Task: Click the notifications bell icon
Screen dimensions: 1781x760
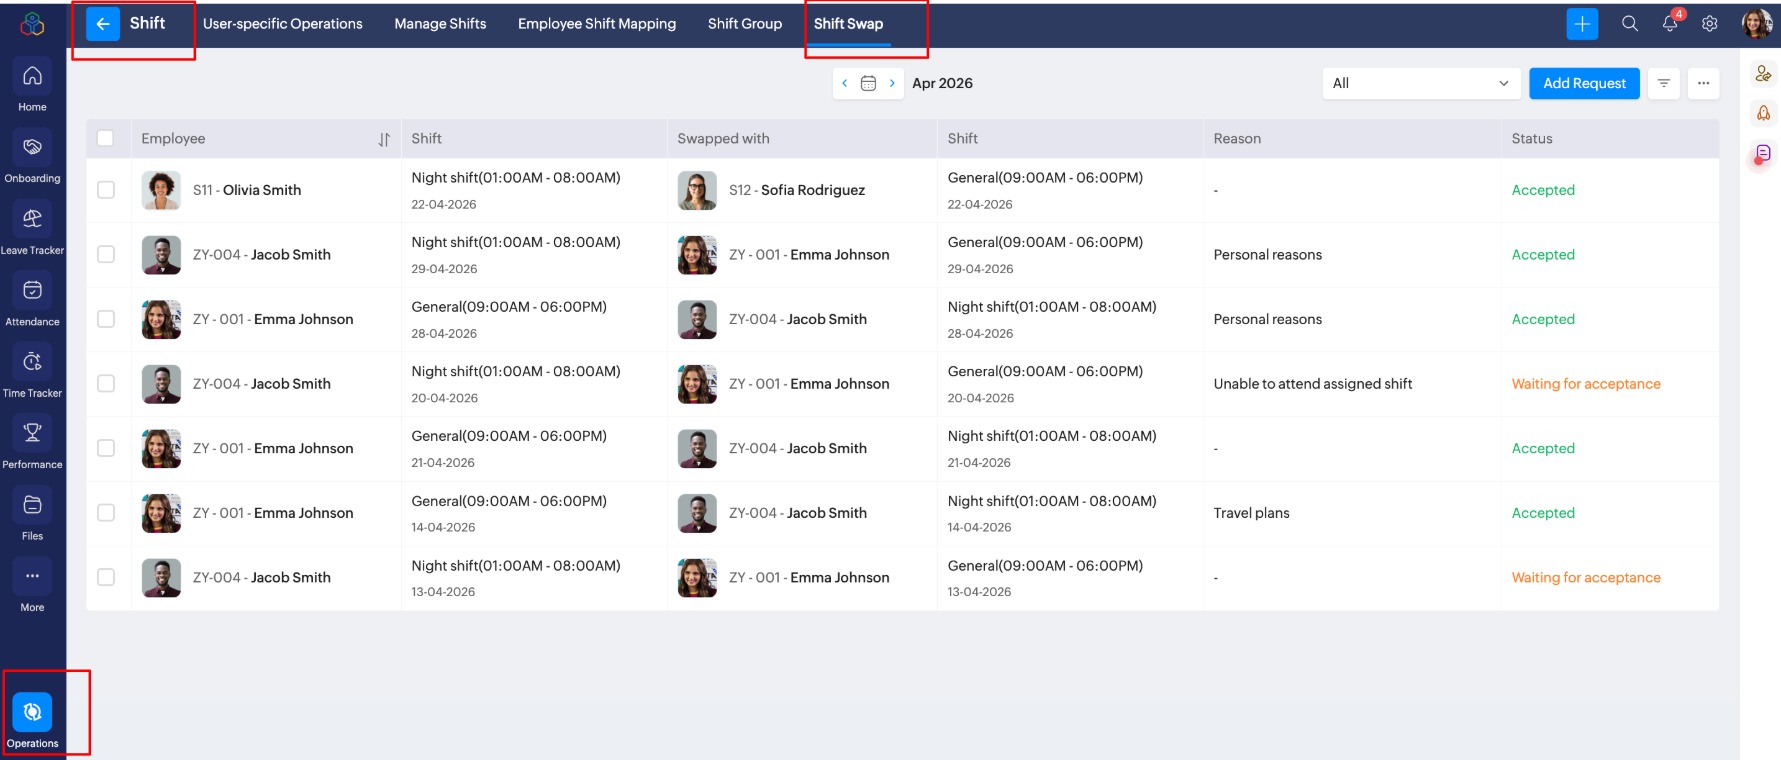Action: [1670, 24]
